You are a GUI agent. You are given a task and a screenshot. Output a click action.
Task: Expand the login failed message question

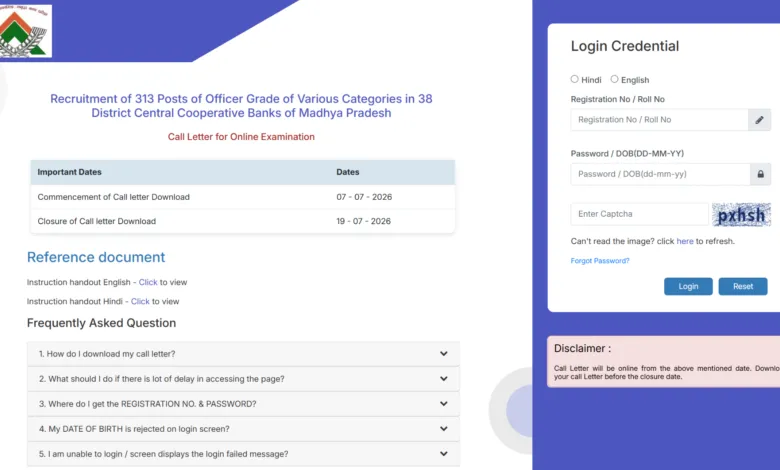pyautogui.click(x=243, y=454)
